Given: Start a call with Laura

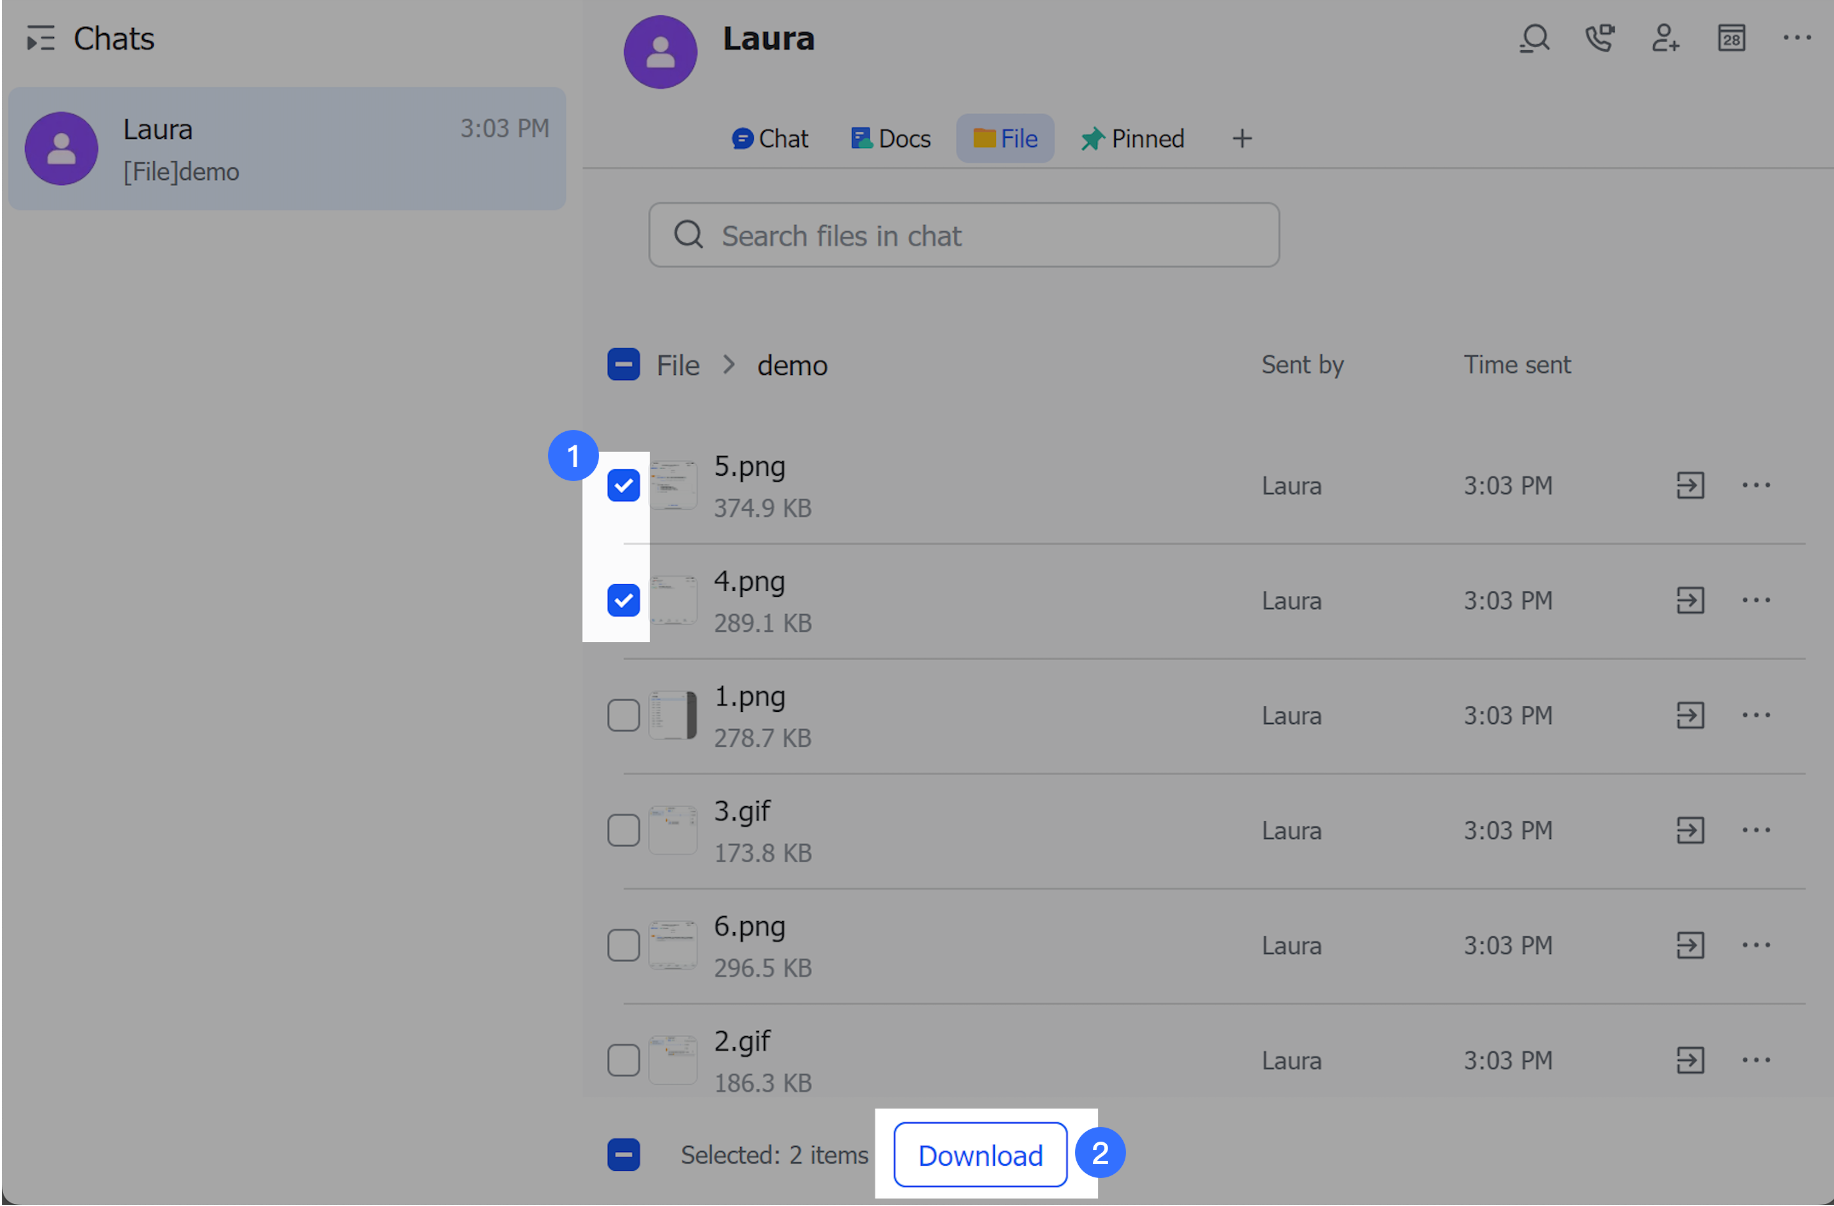Looking at the screenshot, I should pos(1600,39).
